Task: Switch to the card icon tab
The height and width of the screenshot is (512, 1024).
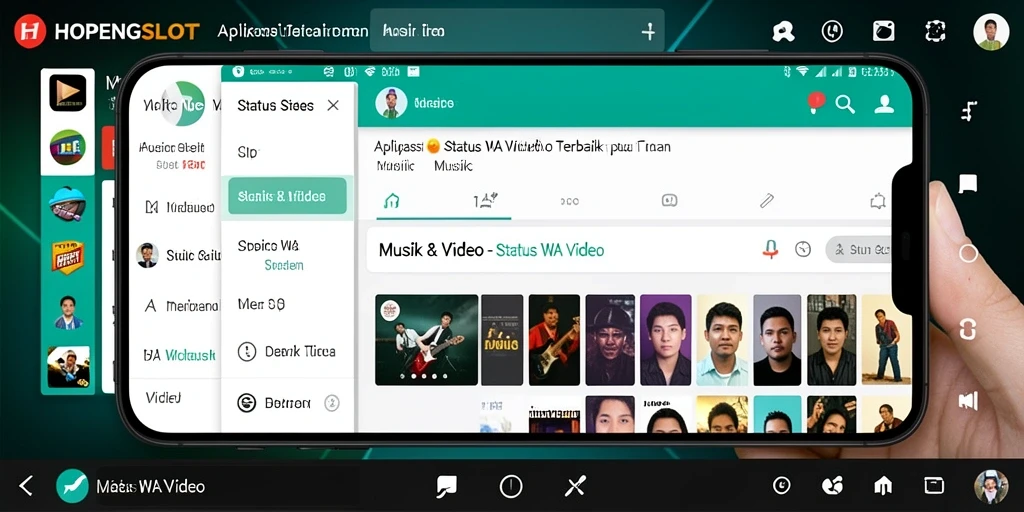Action: (669, 200)
